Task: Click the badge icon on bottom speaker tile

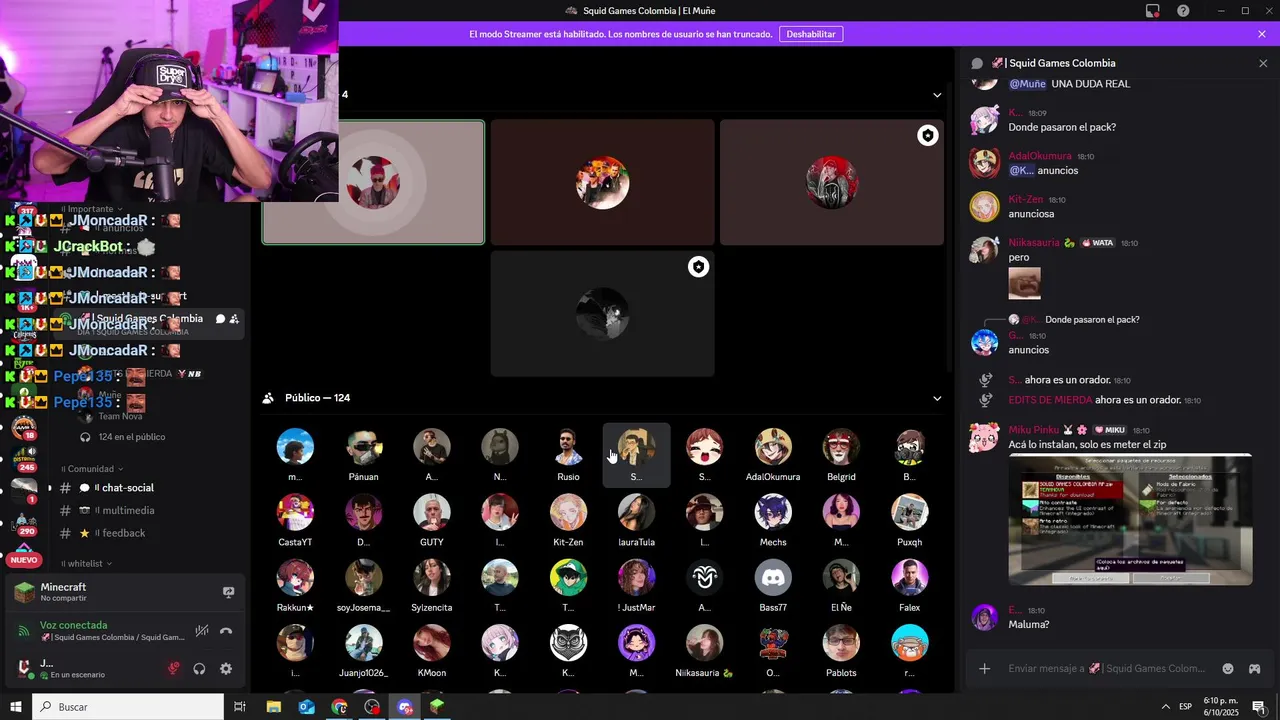Action: [x=698, y=267]
